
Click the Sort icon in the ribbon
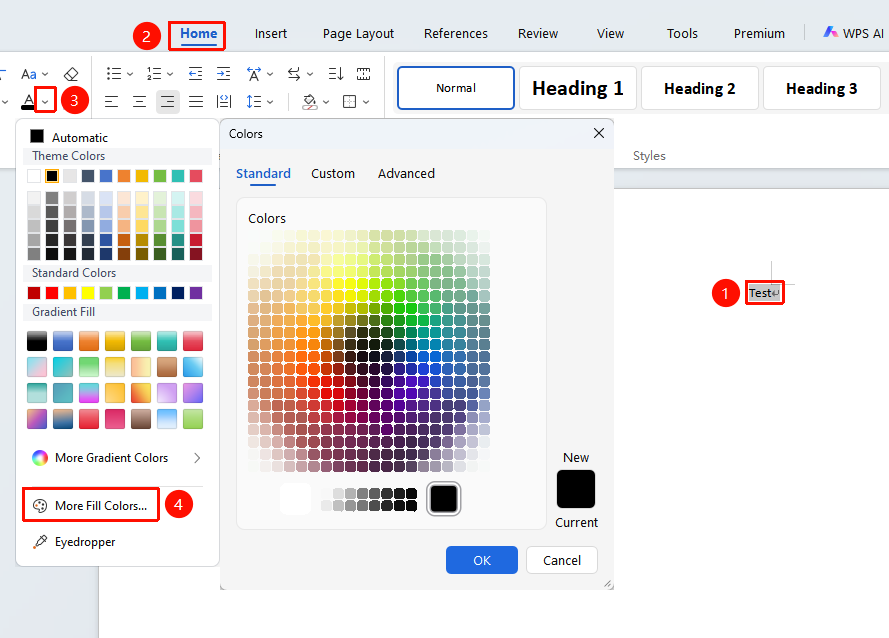click(x=336, y=74)
